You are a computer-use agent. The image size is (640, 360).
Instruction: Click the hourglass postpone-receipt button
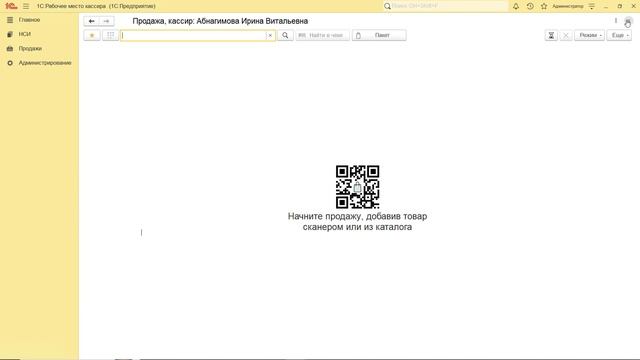click(x=551, y=36)
